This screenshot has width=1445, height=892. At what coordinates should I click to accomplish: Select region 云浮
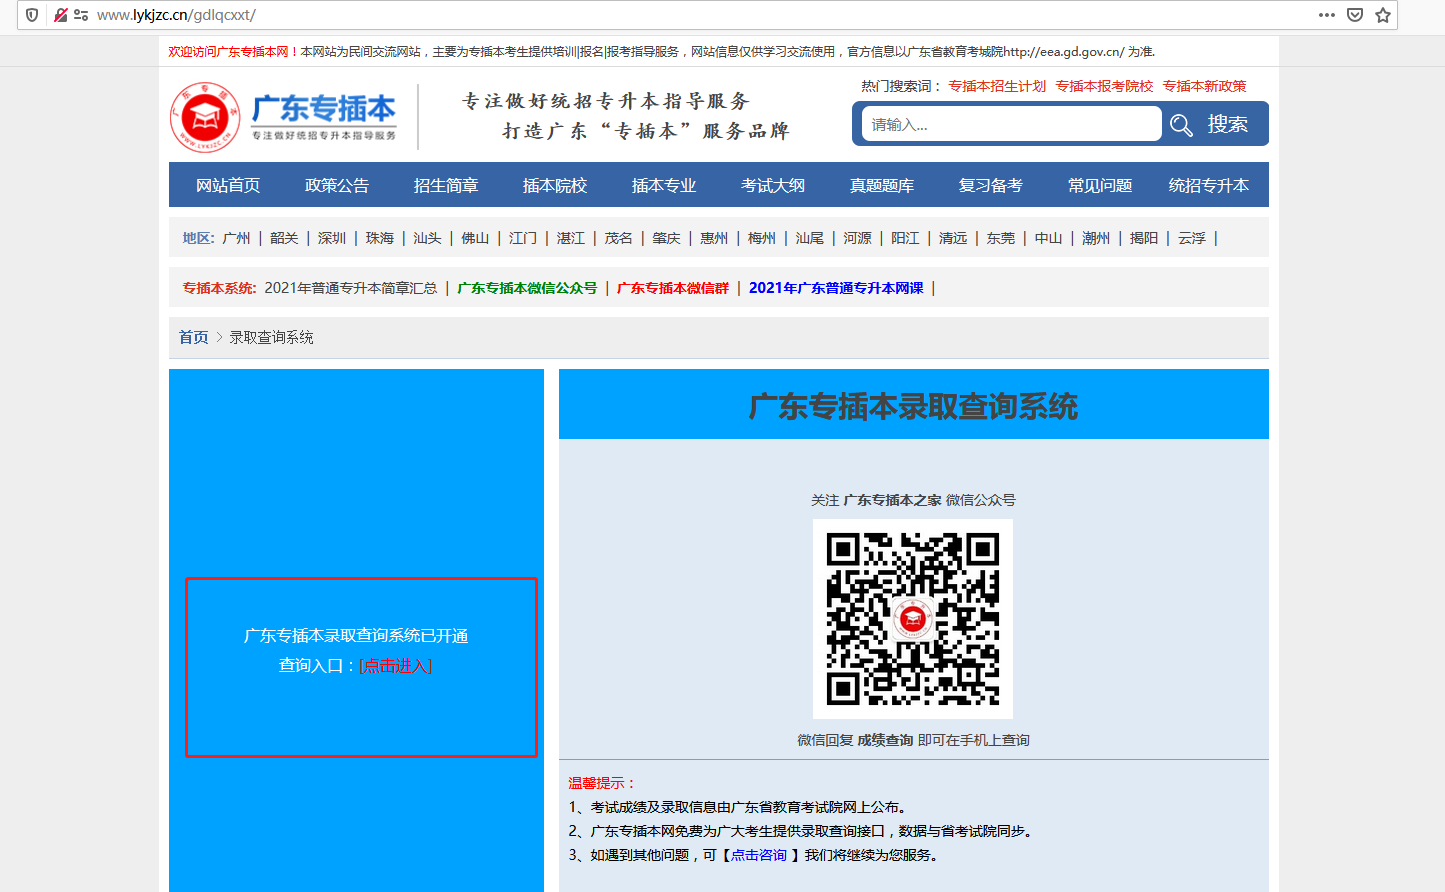pyautogui.click(x=1192, y=238)
